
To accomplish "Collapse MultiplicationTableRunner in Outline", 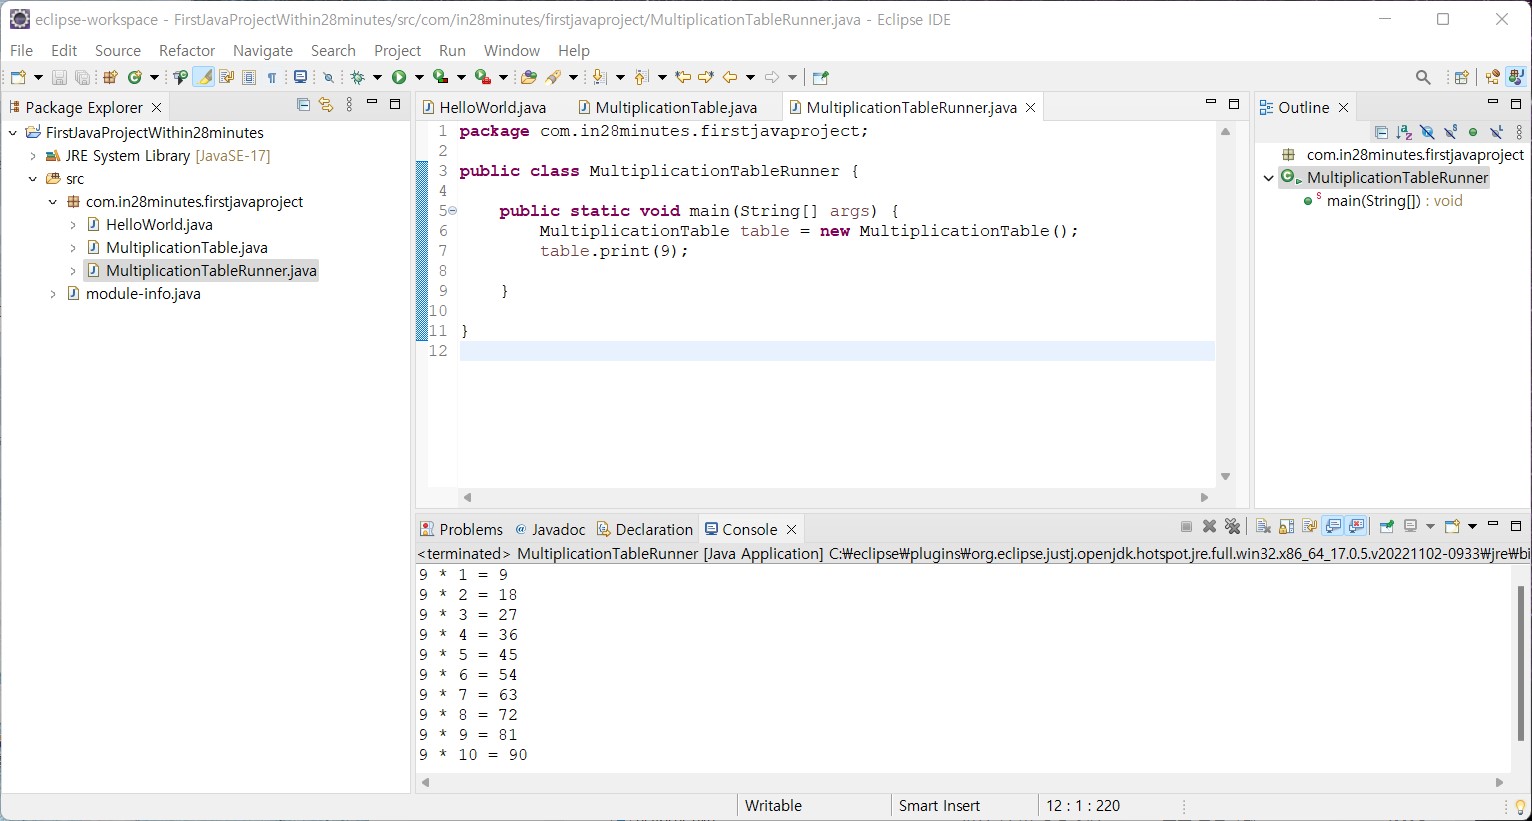I will point(1269,178).
